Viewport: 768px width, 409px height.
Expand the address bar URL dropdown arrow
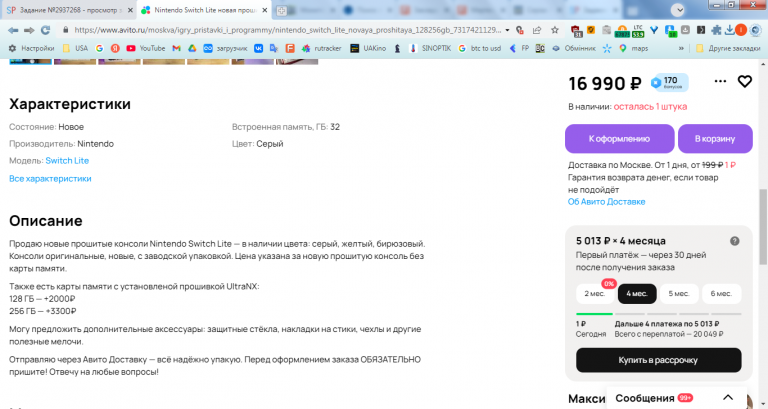(507, 30)
